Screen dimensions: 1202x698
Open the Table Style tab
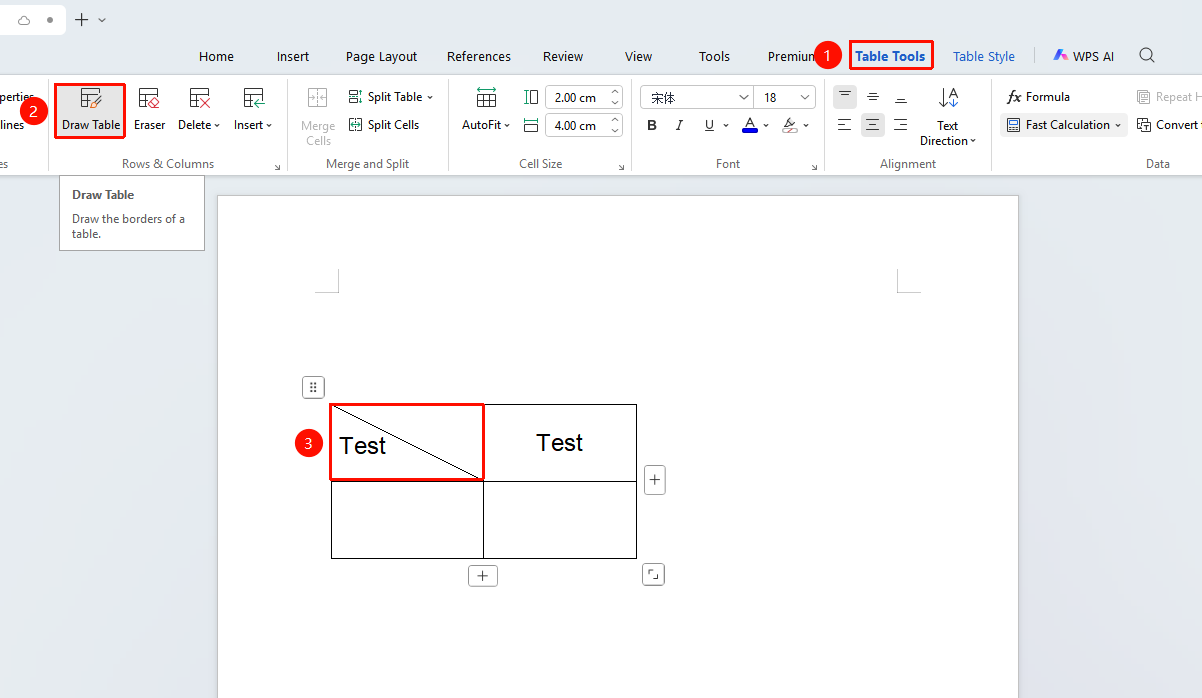(984, 56)
